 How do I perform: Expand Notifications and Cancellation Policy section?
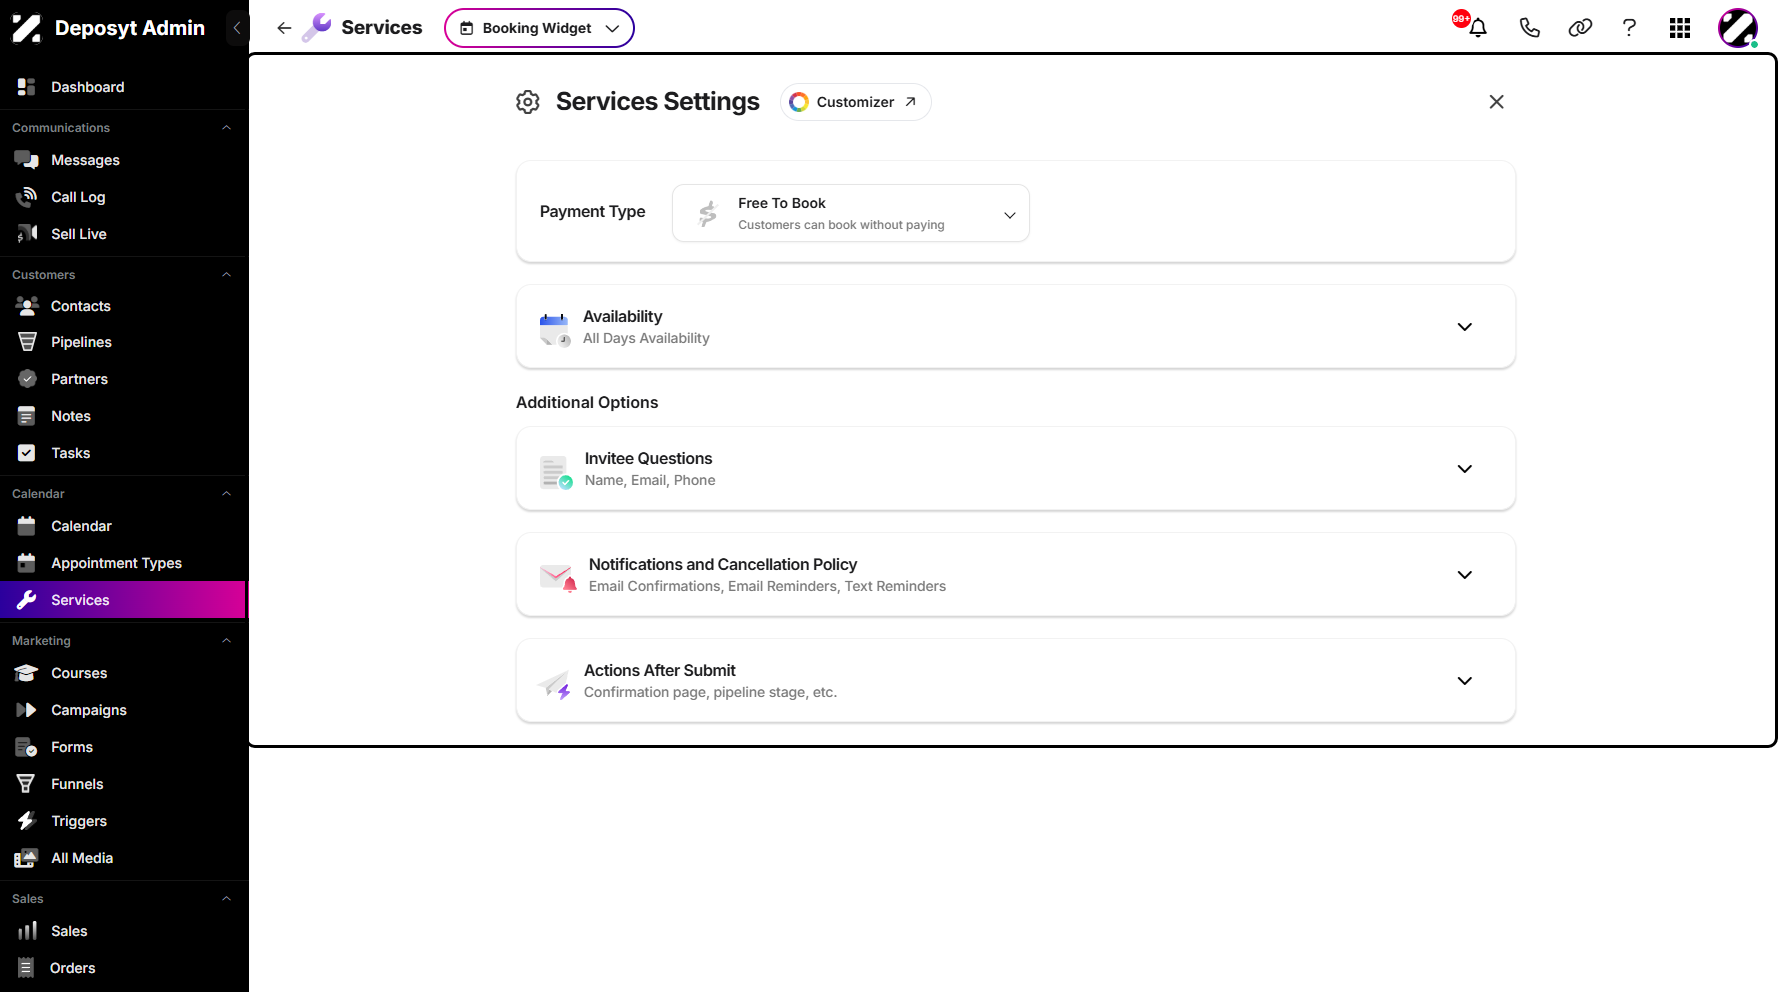point(1465,575)
